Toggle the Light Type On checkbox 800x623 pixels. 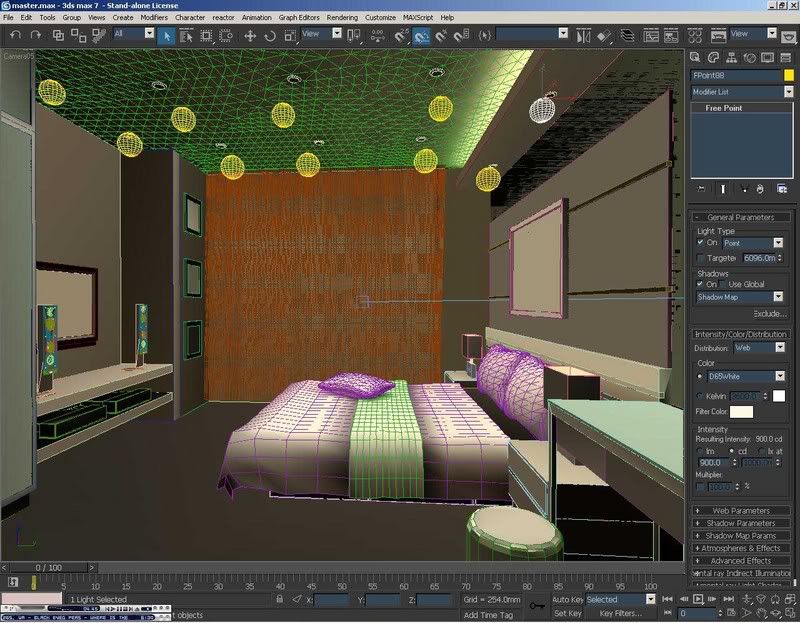point(701,242)
